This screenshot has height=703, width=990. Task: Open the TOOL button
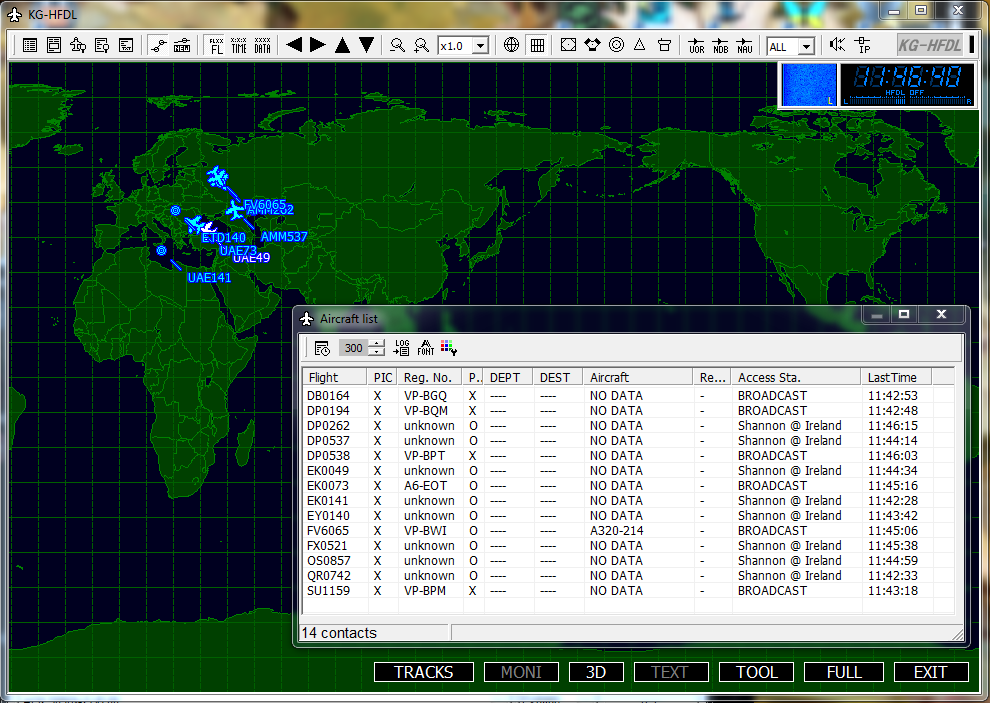[x=757, y=672]
